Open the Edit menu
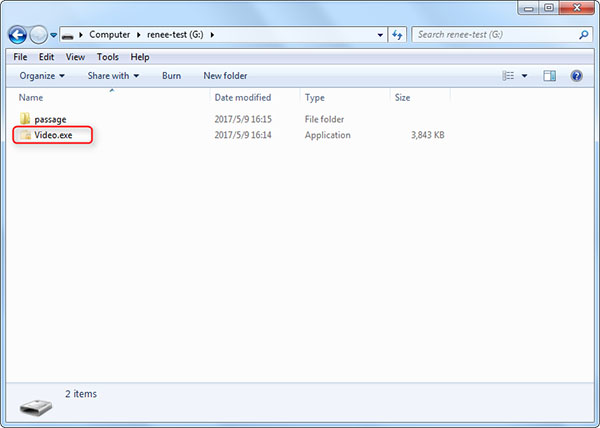This screenshot has width=600, height=428. (46, 57)
